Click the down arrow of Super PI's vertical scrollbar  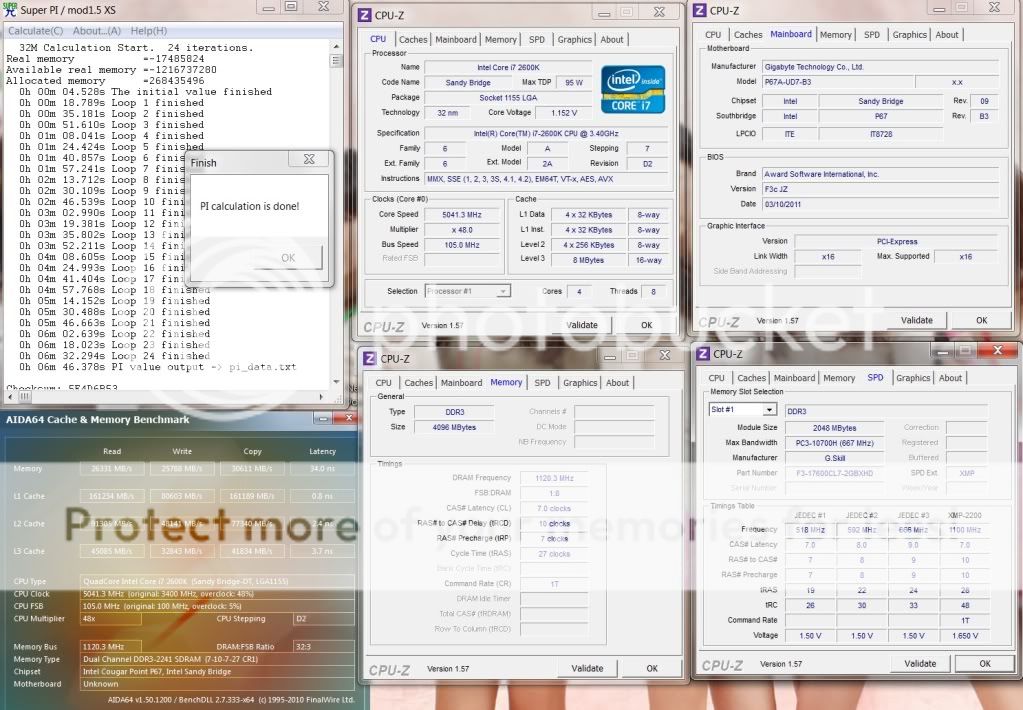(336, 382)
